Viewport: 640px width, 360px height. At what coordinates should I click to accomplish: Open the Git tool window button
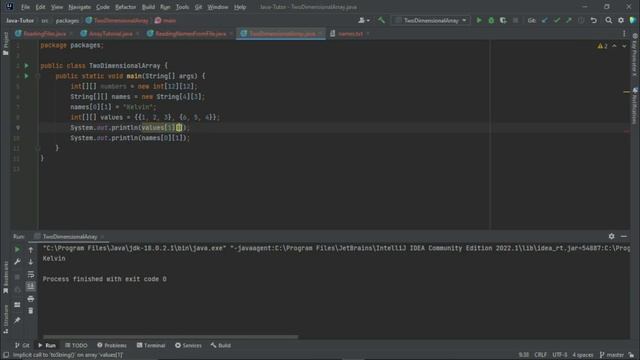point(22,345)
